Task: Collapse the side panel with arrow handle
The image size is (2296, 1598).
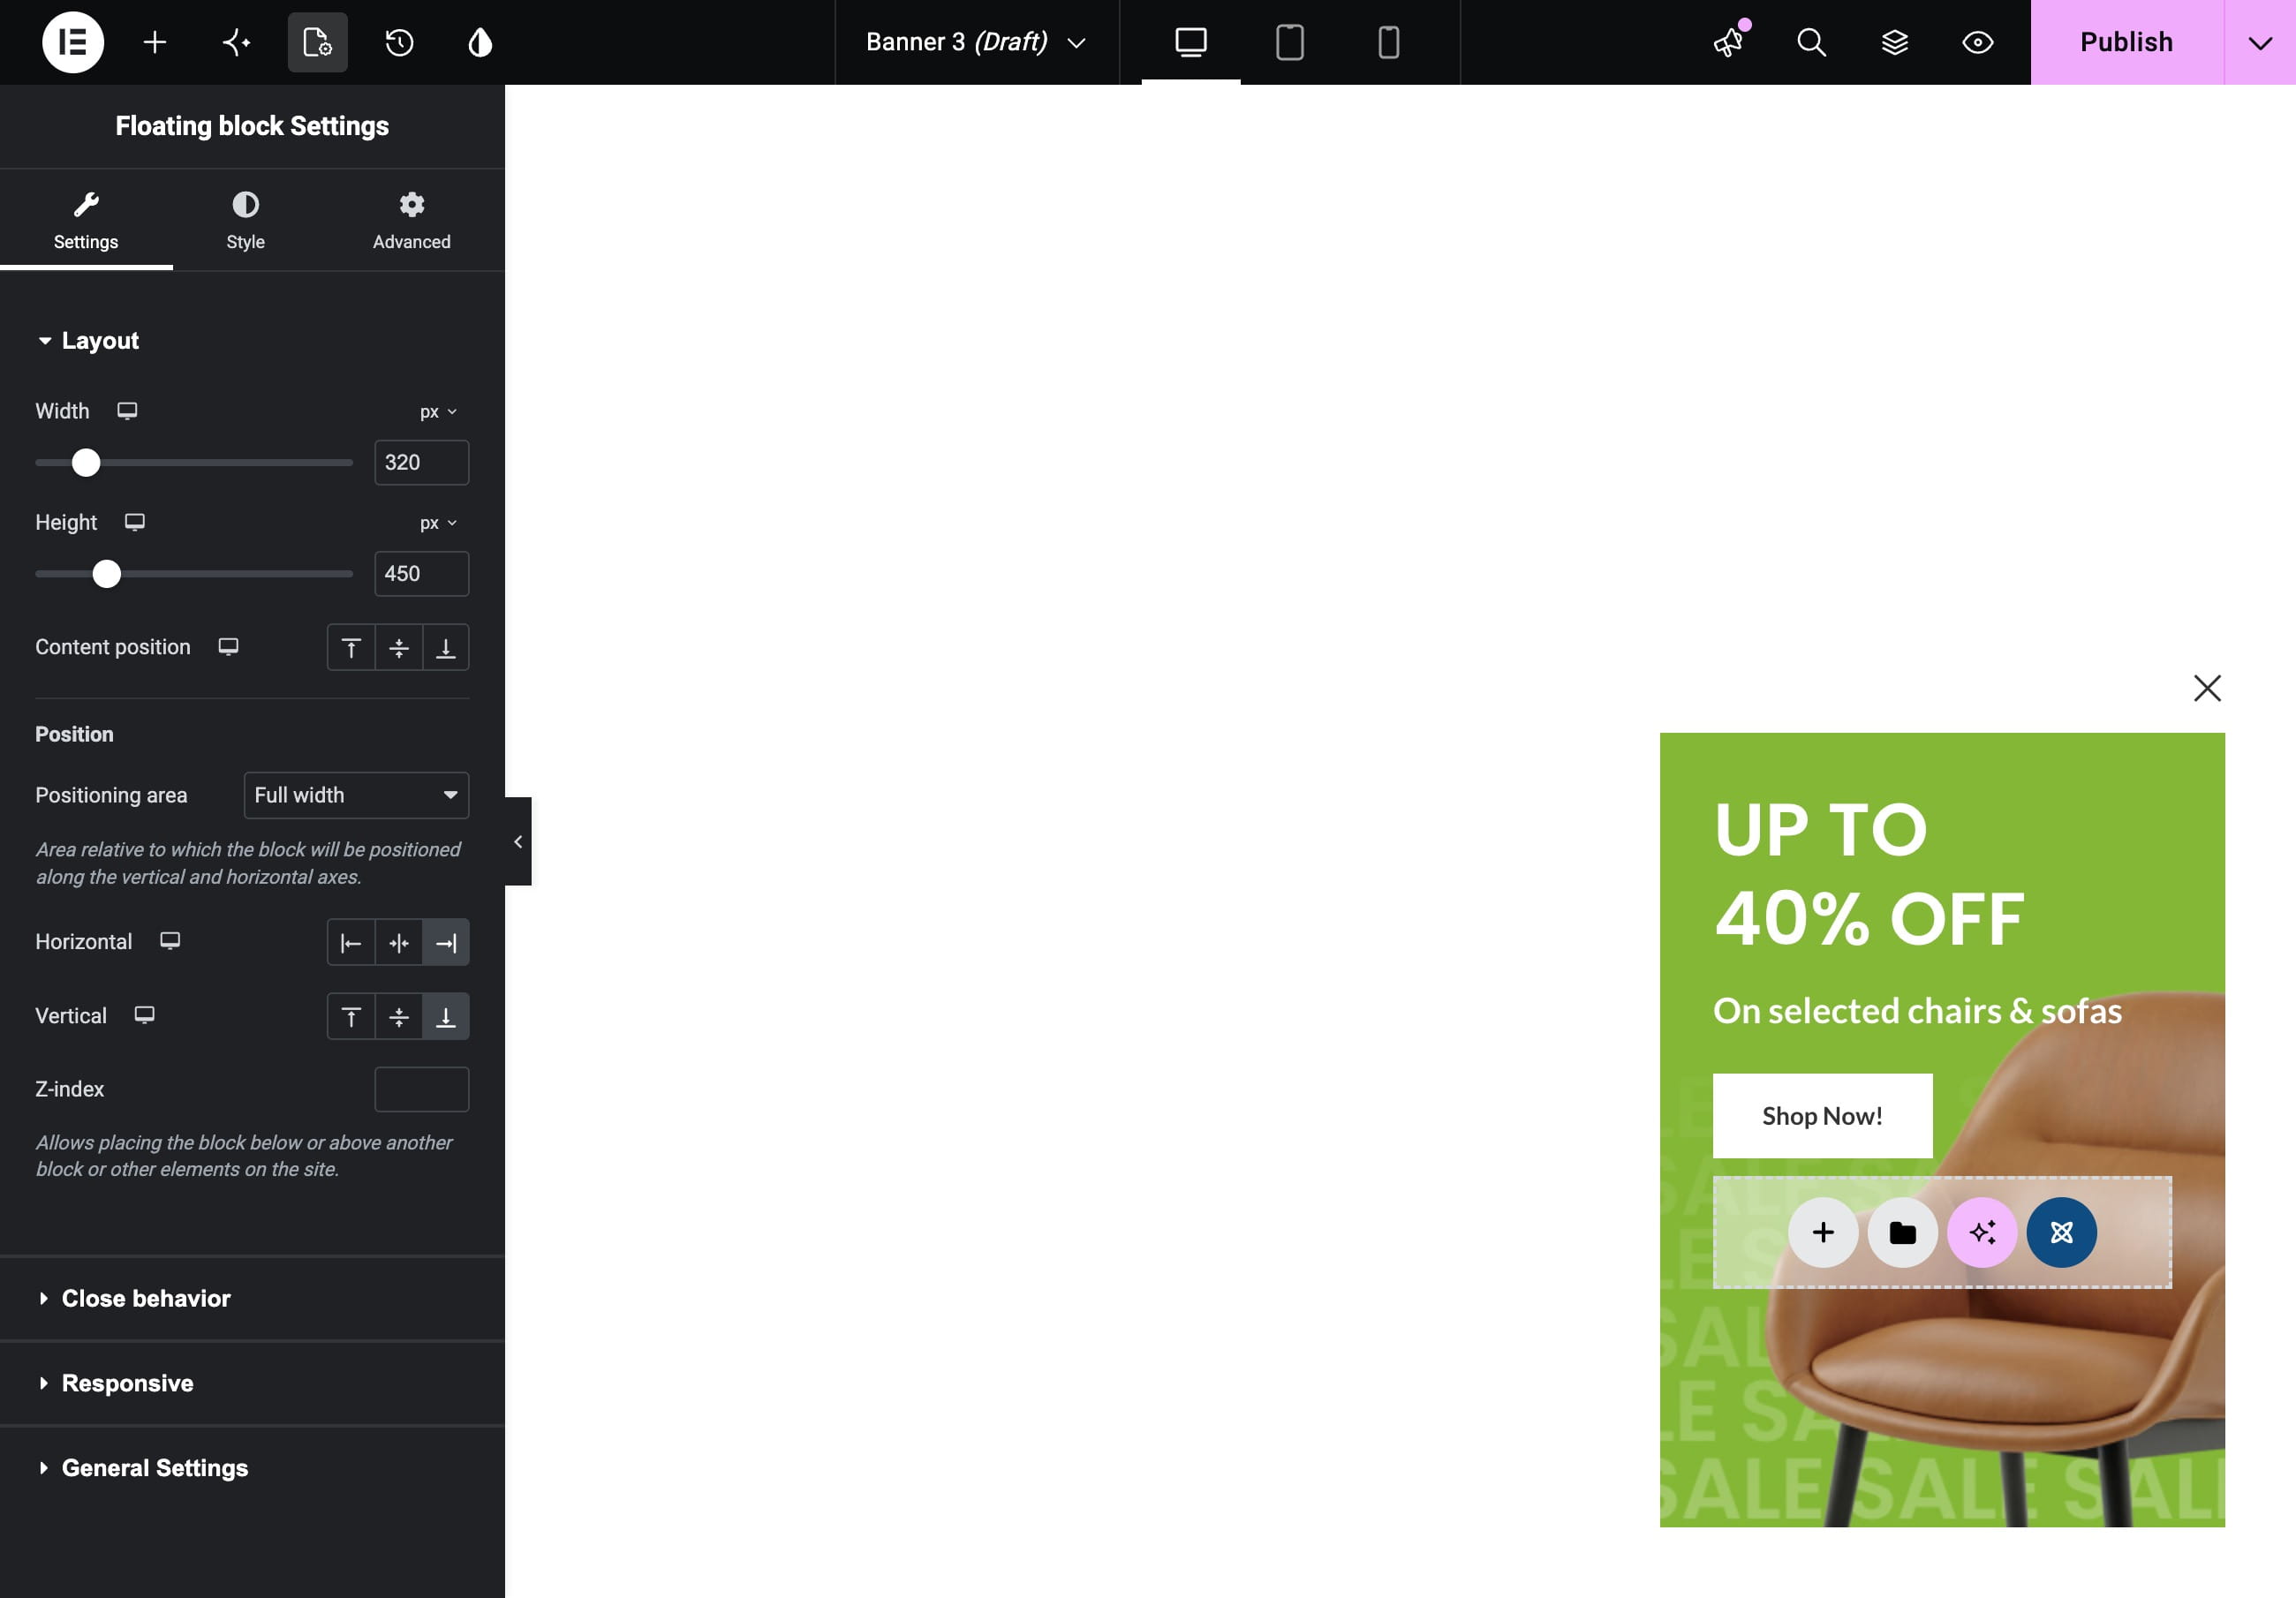Action: pos(518,841)
